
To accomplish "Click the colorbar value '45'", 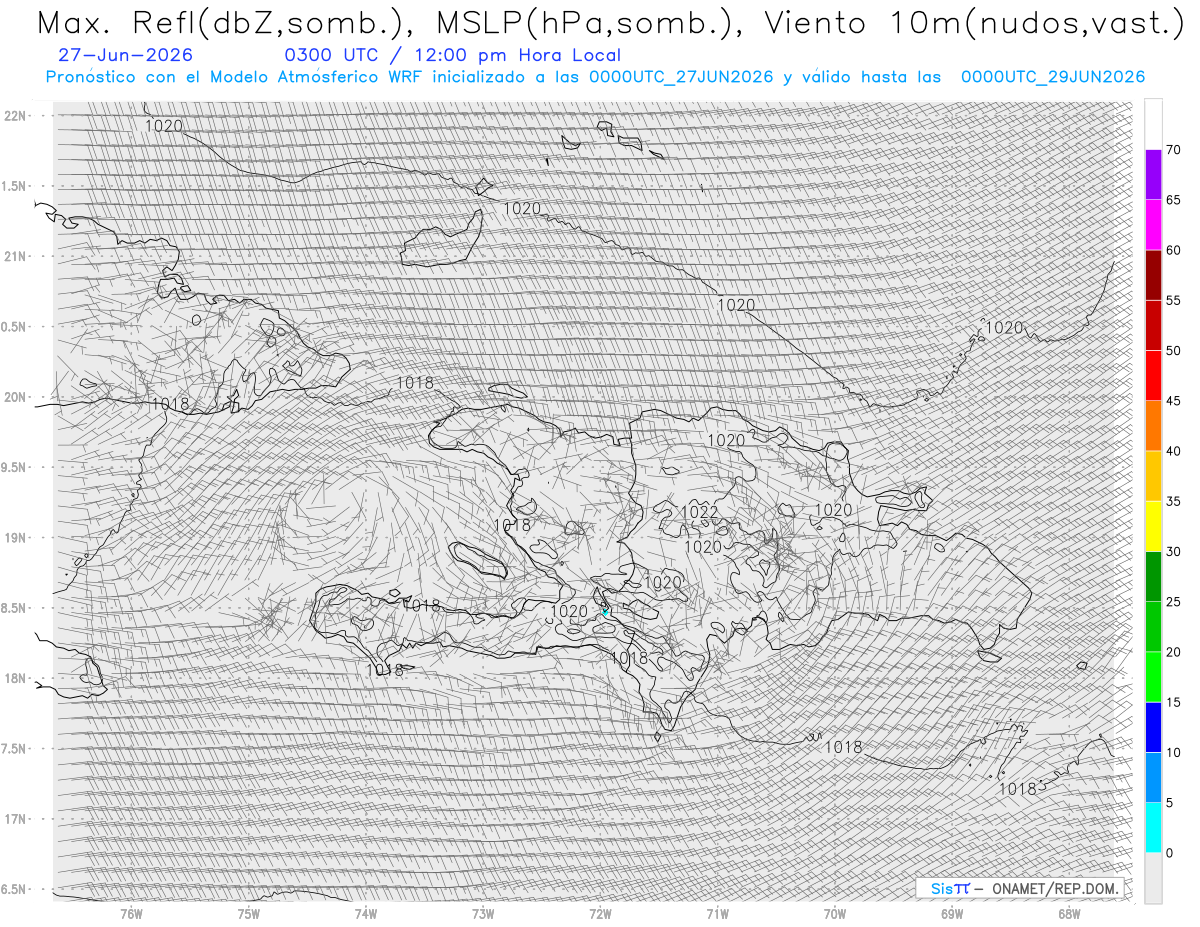I will [1174, 401].
